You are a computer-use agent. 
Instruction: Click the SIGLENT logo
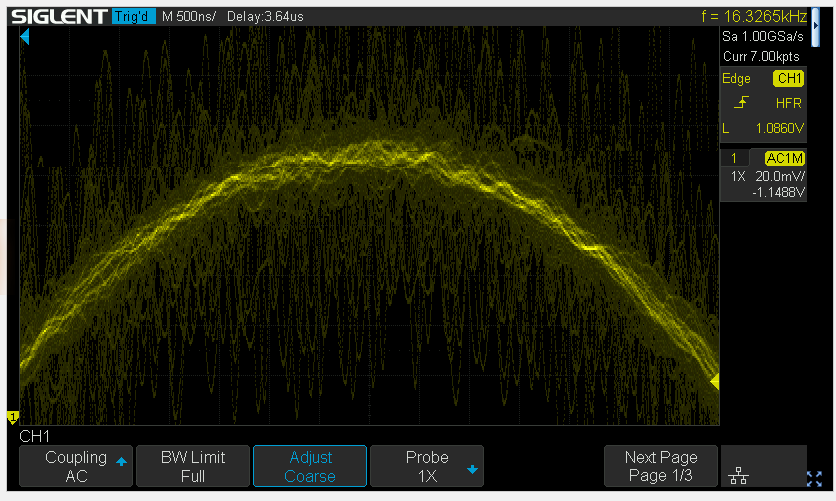[59, 17]
